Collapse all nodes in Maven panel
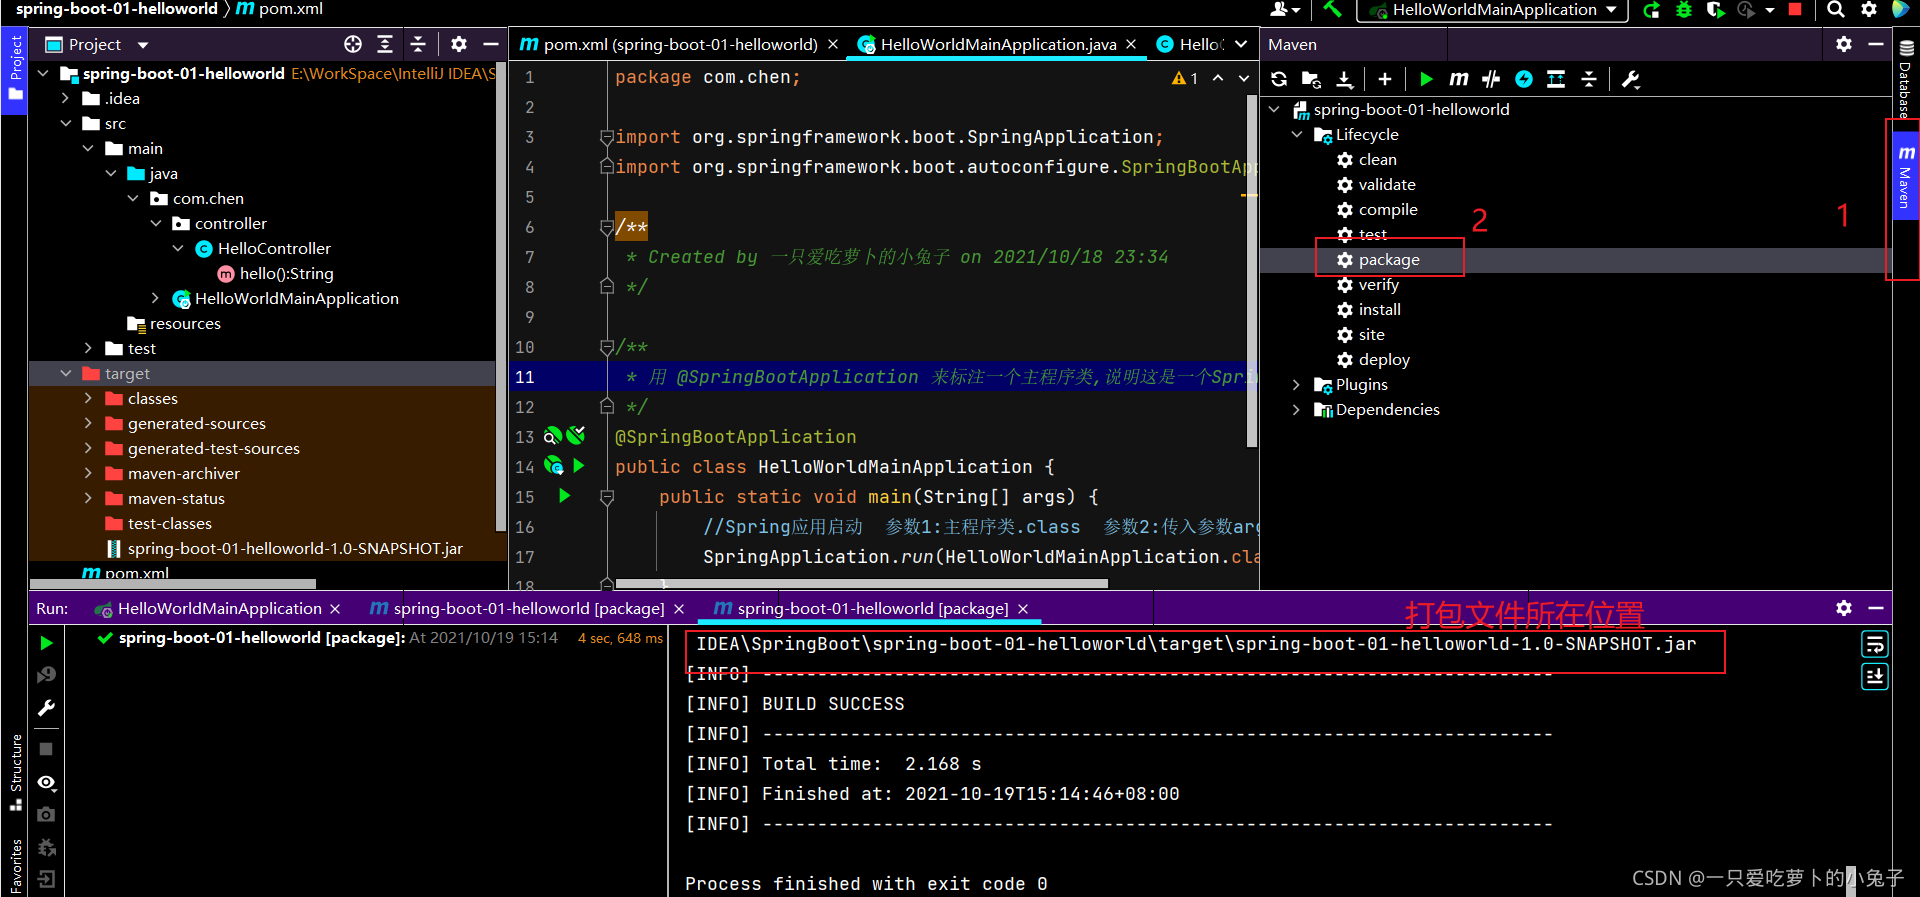1920x897 pixels. [1589, 79]
